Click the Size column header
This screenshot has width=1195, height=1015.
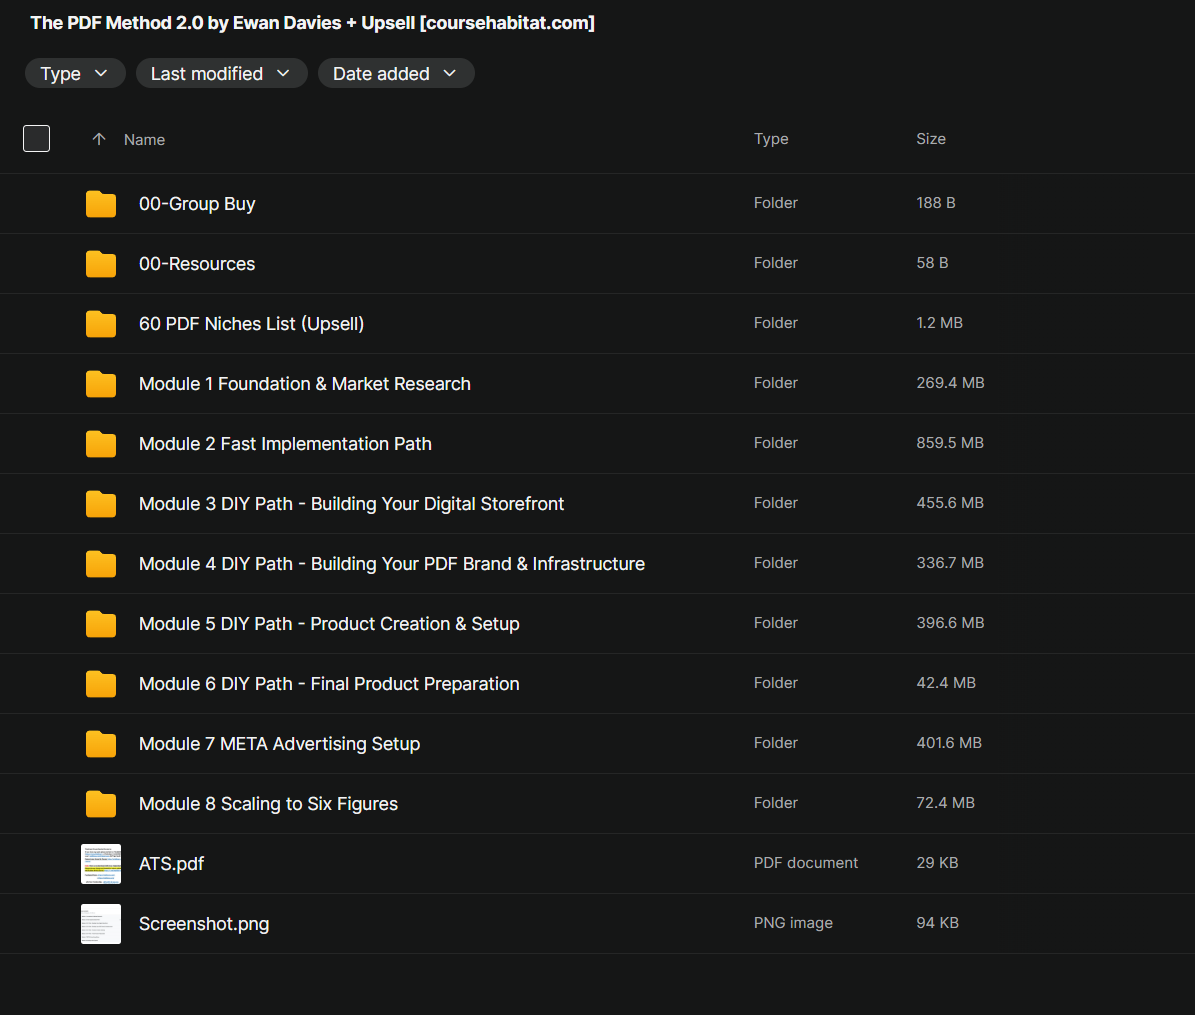[x=931, y=139]
